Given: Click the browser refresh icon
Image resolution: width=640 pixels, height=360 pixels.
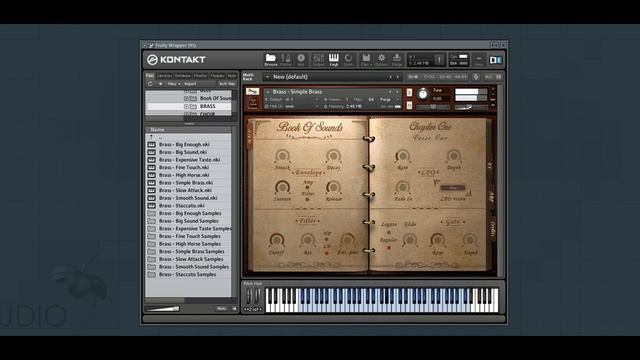Looking at the screenshot, I should coord(150,84).
